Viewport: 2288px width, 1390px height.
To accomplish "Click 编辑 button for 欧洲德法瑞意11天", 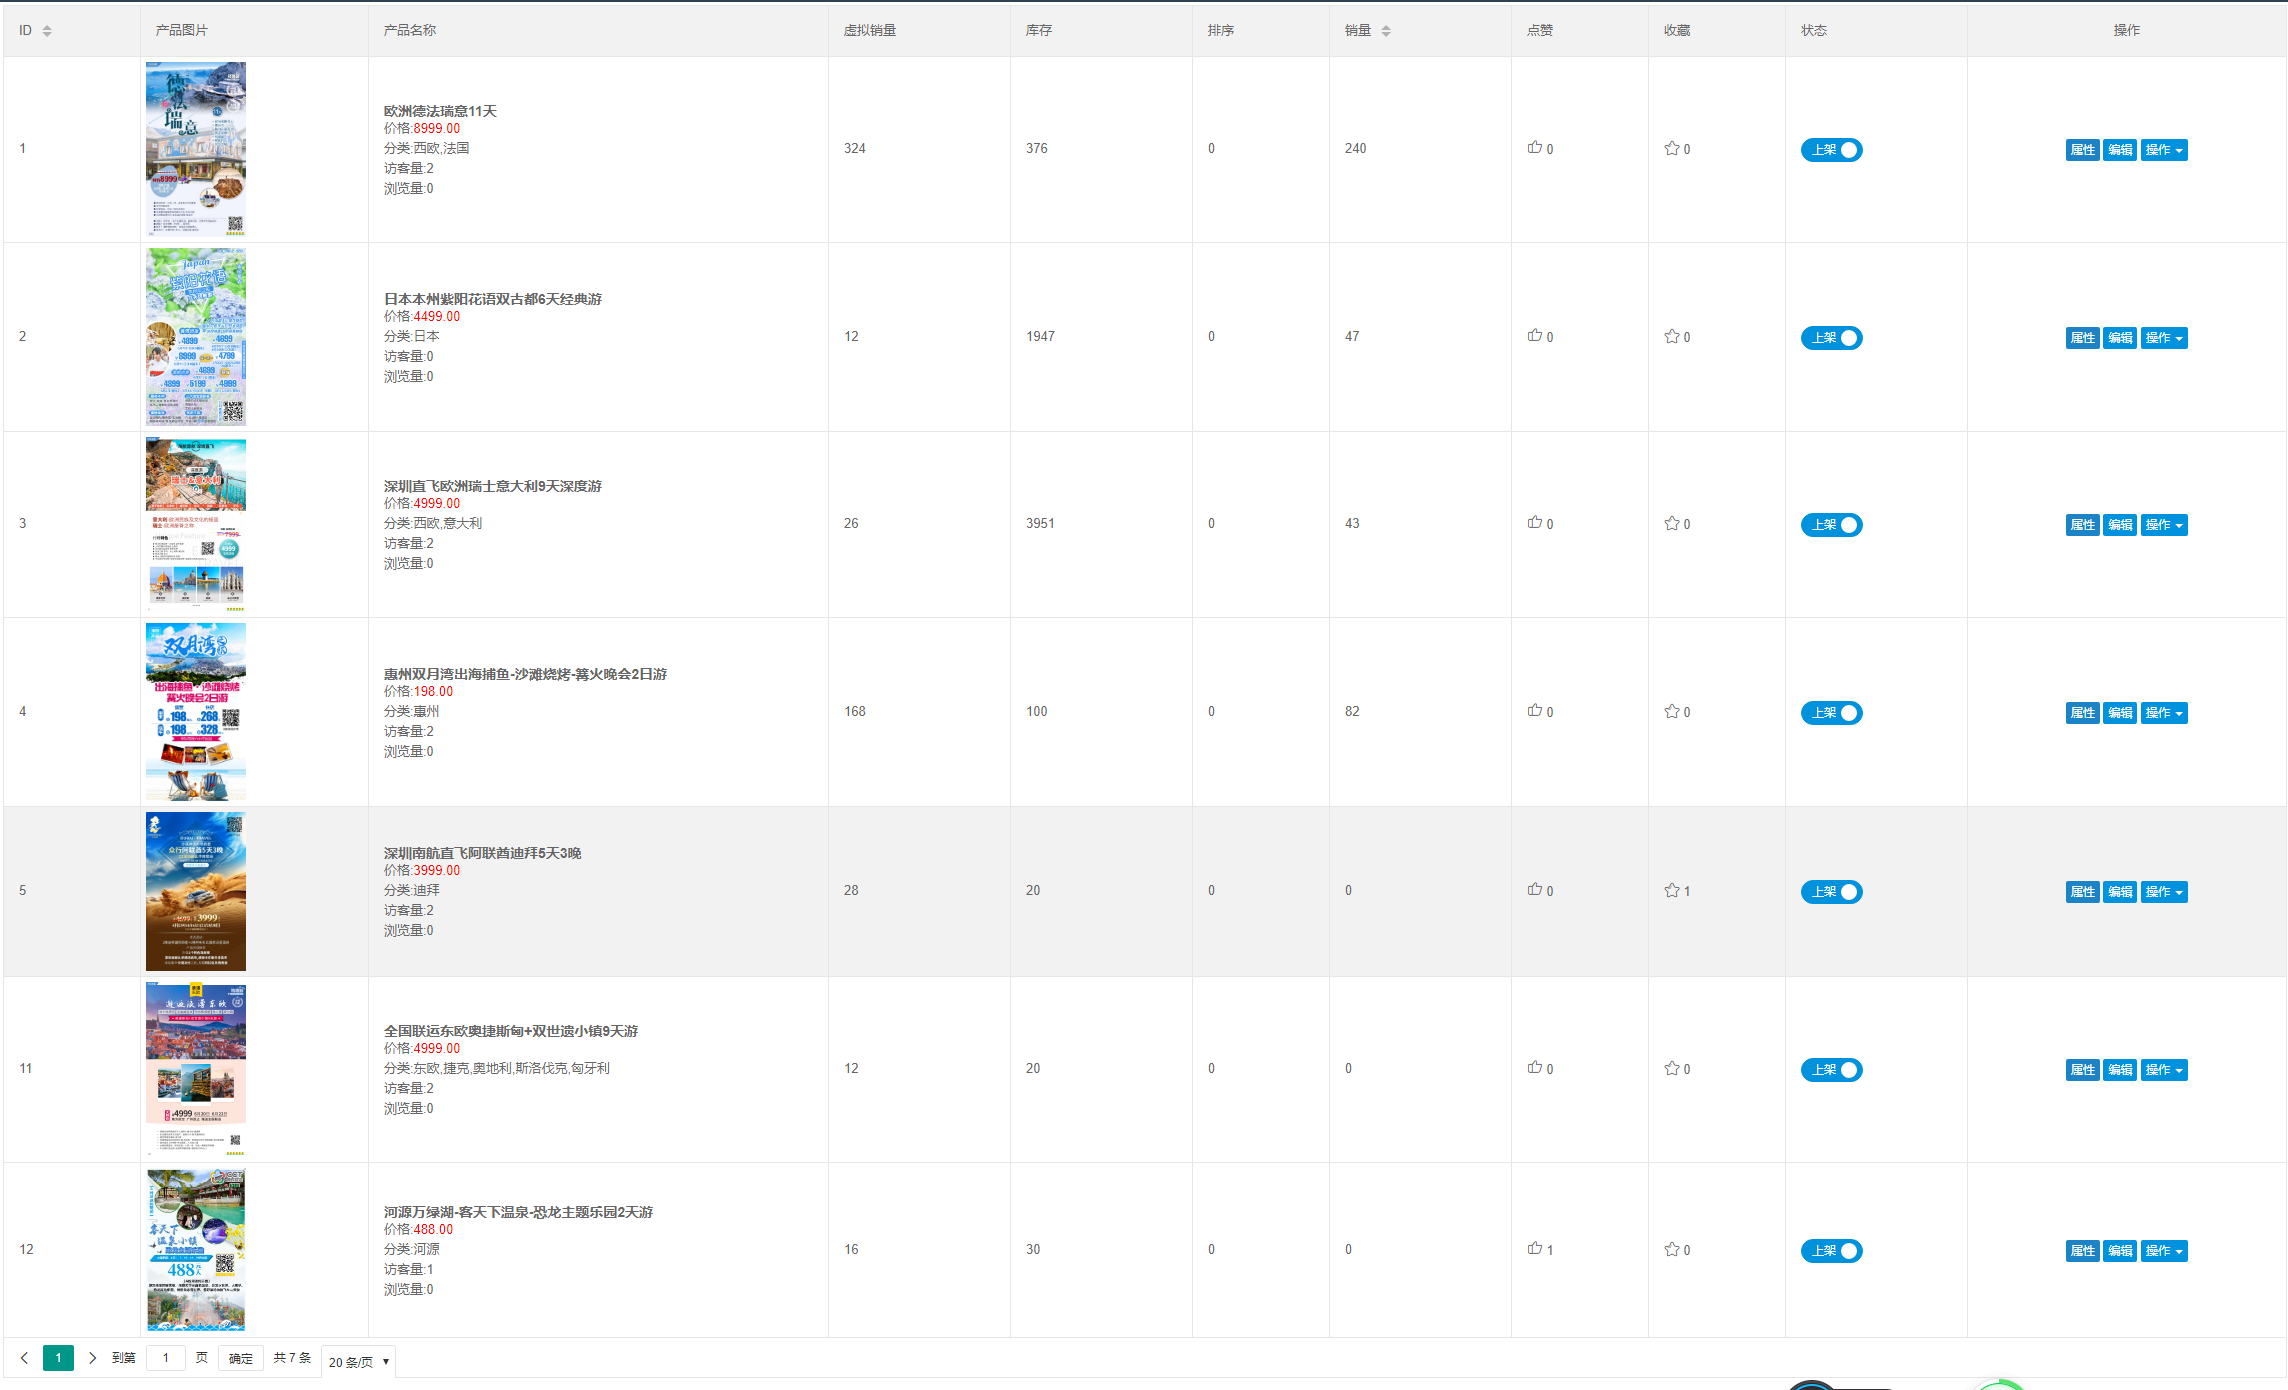I will [2120, 150].
